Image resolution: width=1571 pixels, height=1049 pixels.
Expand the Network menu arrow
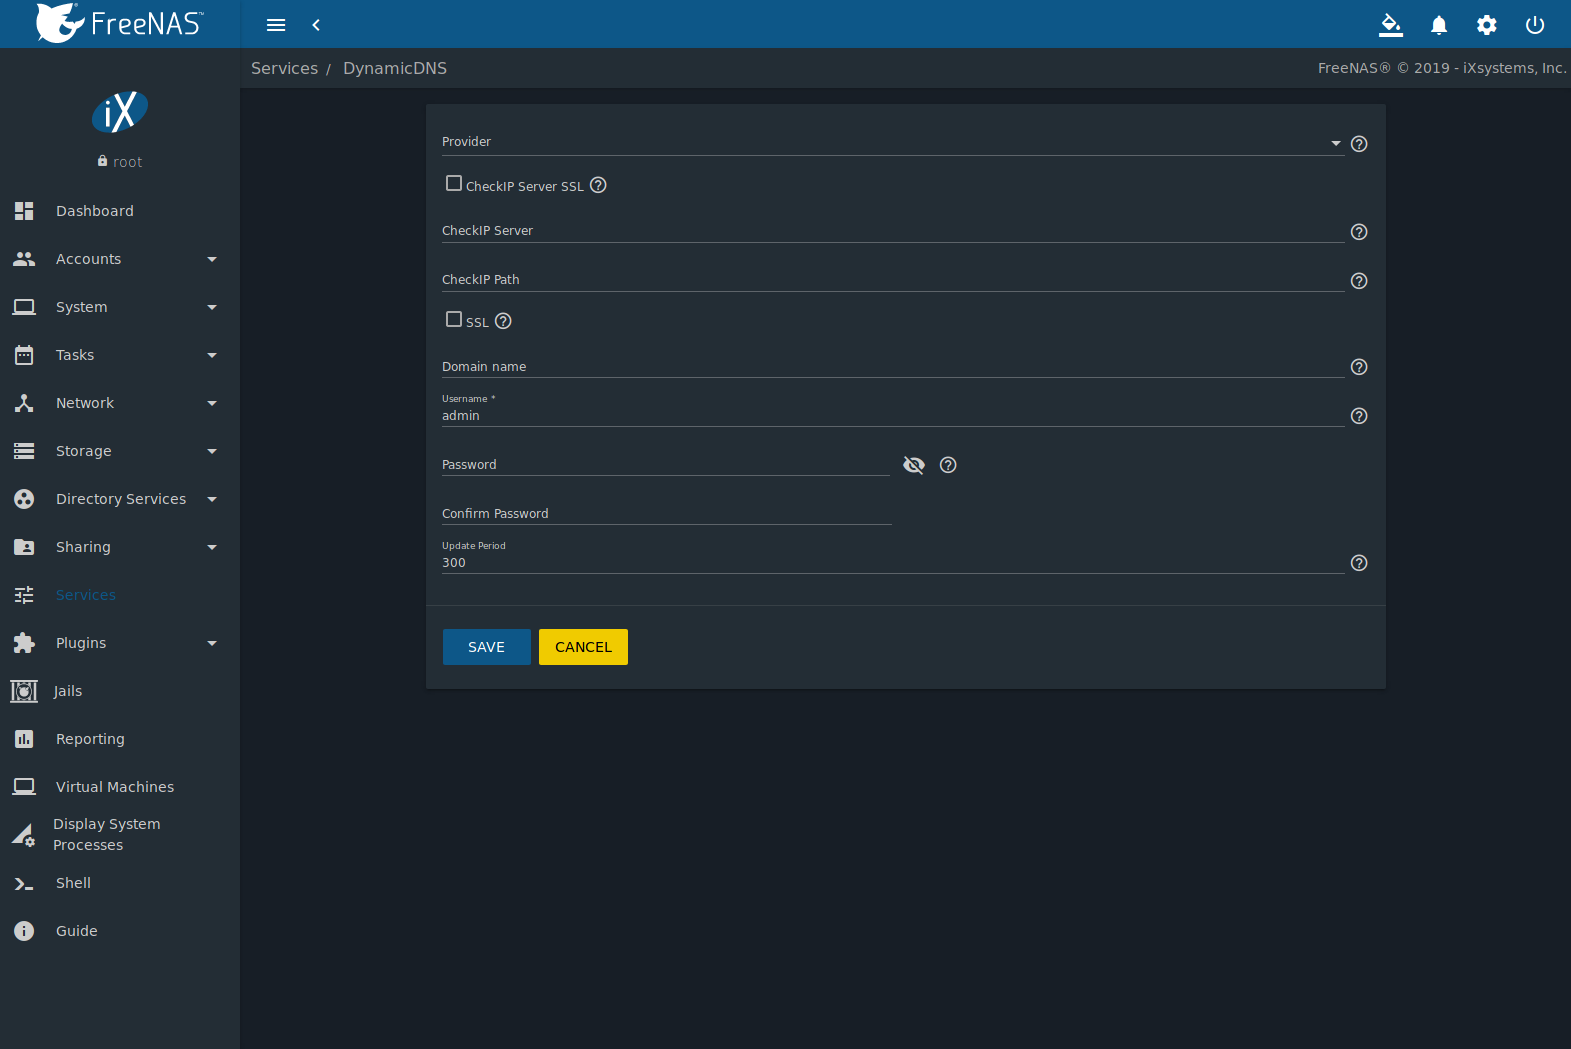(212, 403)
